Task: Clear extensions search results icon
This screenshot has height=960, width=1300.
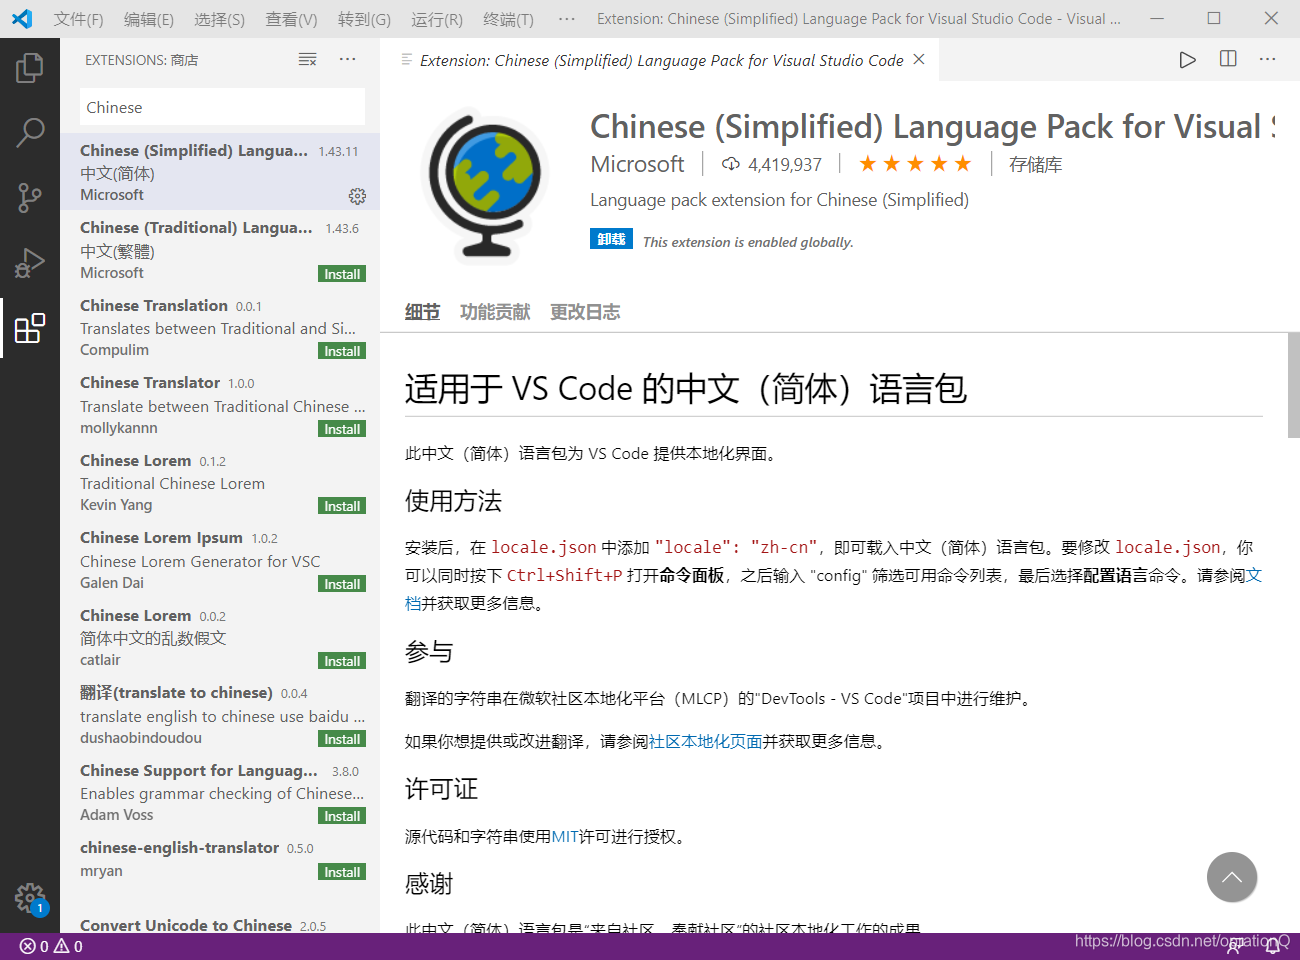Action: point(308,60)
